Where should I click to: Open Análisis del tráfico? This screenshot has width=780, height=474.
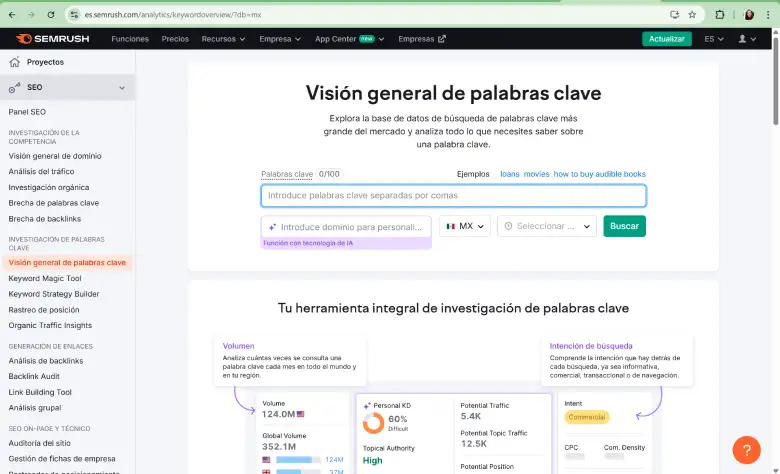[x=41, y=171]
